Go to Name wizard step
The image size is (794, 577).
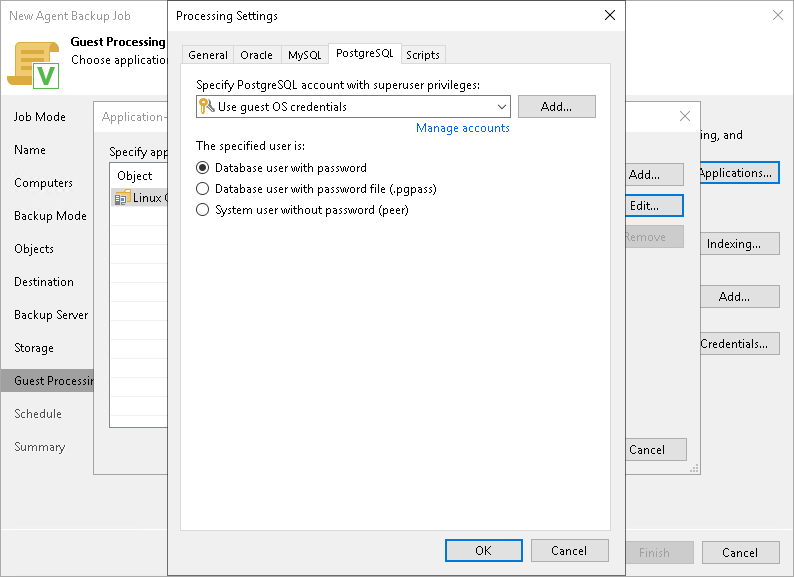30,150
